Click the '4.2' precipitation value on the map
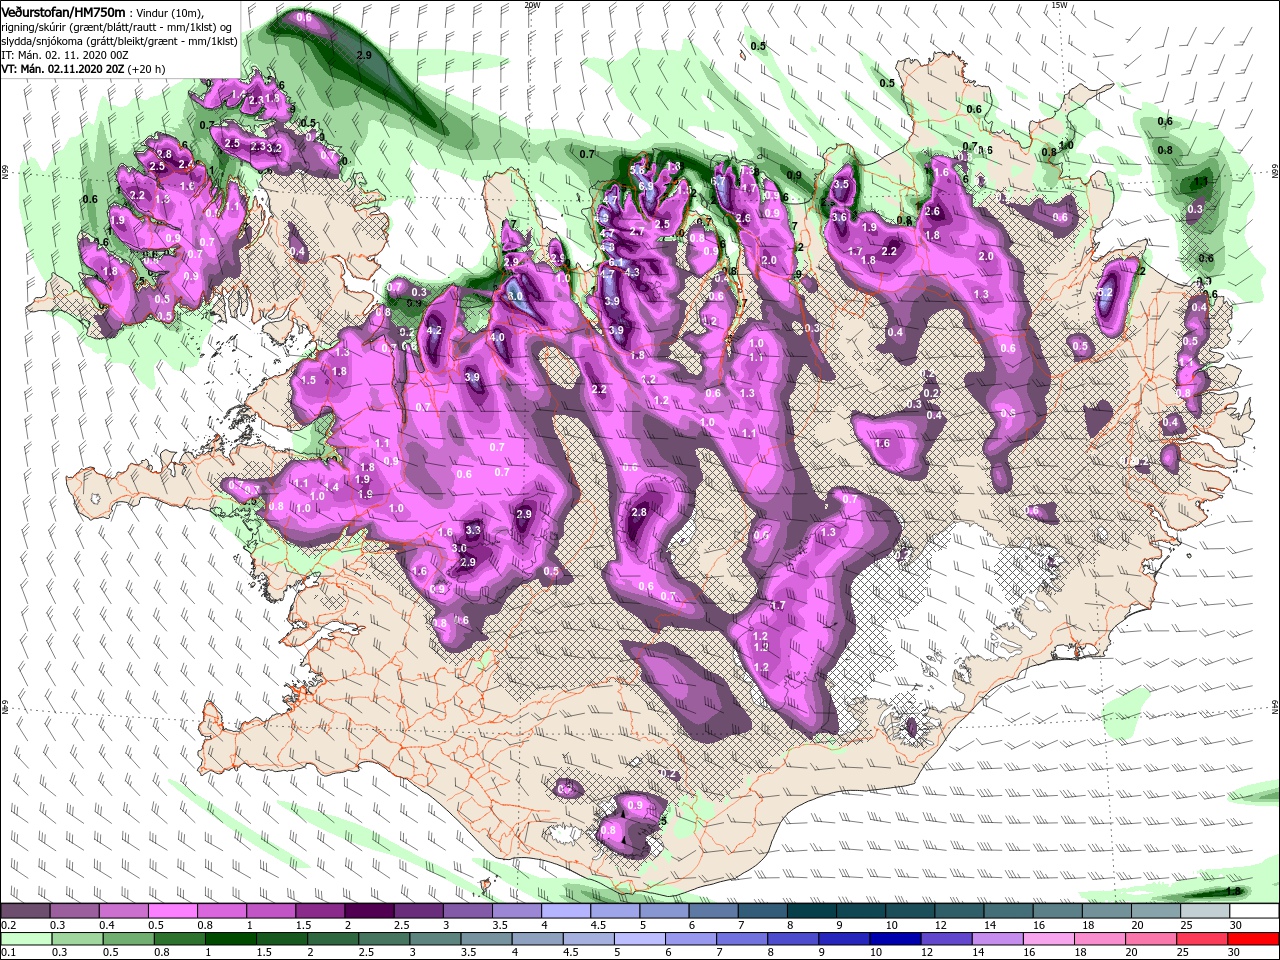The image size is (1280, 960). (x=434, y=330)
